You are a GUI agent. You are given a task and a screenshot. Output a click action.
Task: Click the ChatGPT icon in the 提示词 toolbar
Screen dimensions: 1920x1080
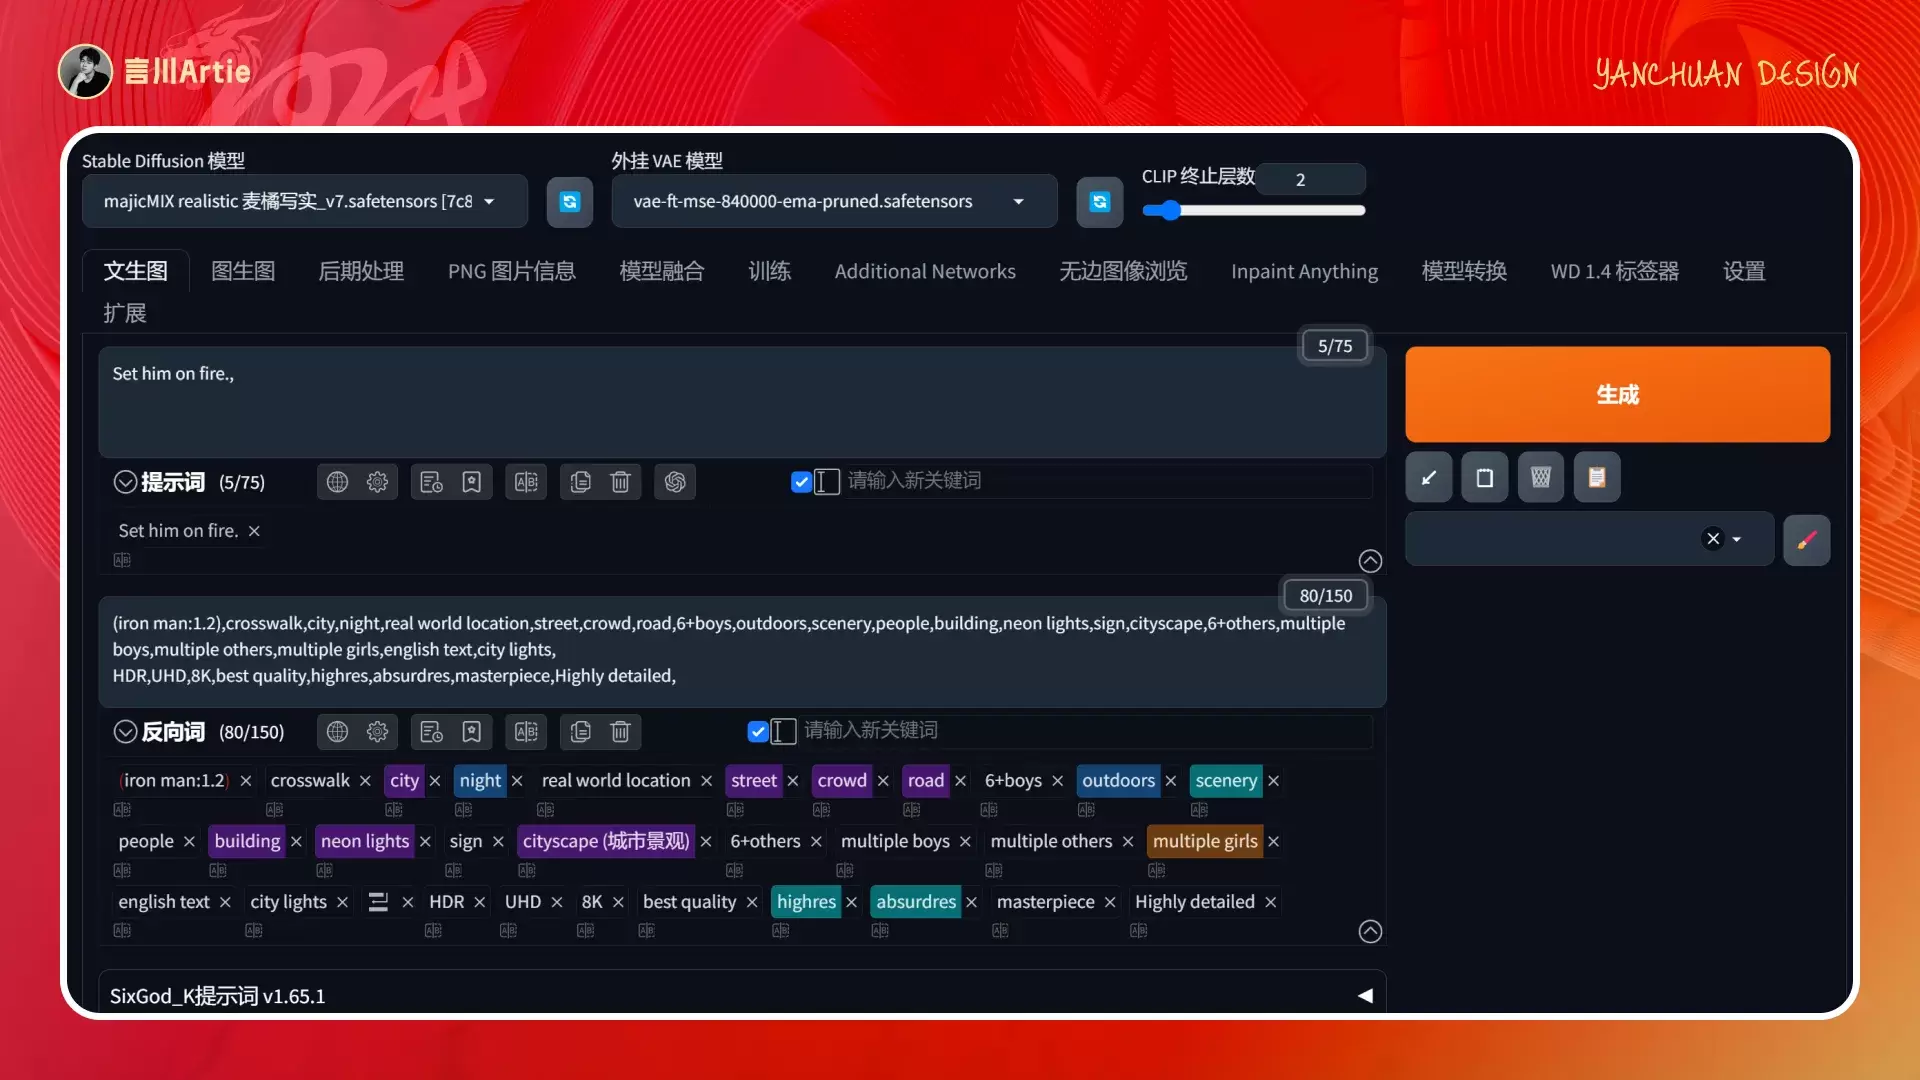pyautogui.click(x=675, y=482)
